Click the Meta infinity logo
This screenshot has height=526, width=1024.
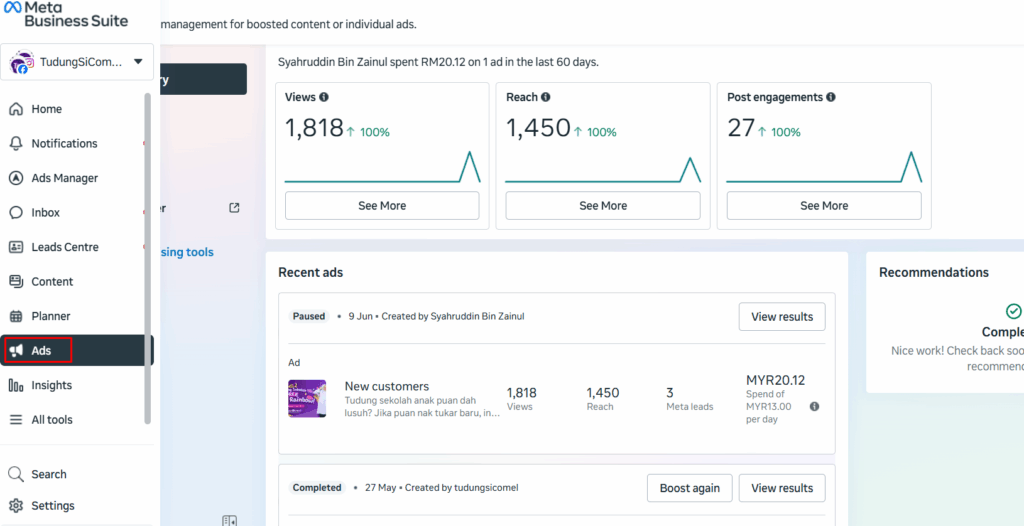click(12, 7)
